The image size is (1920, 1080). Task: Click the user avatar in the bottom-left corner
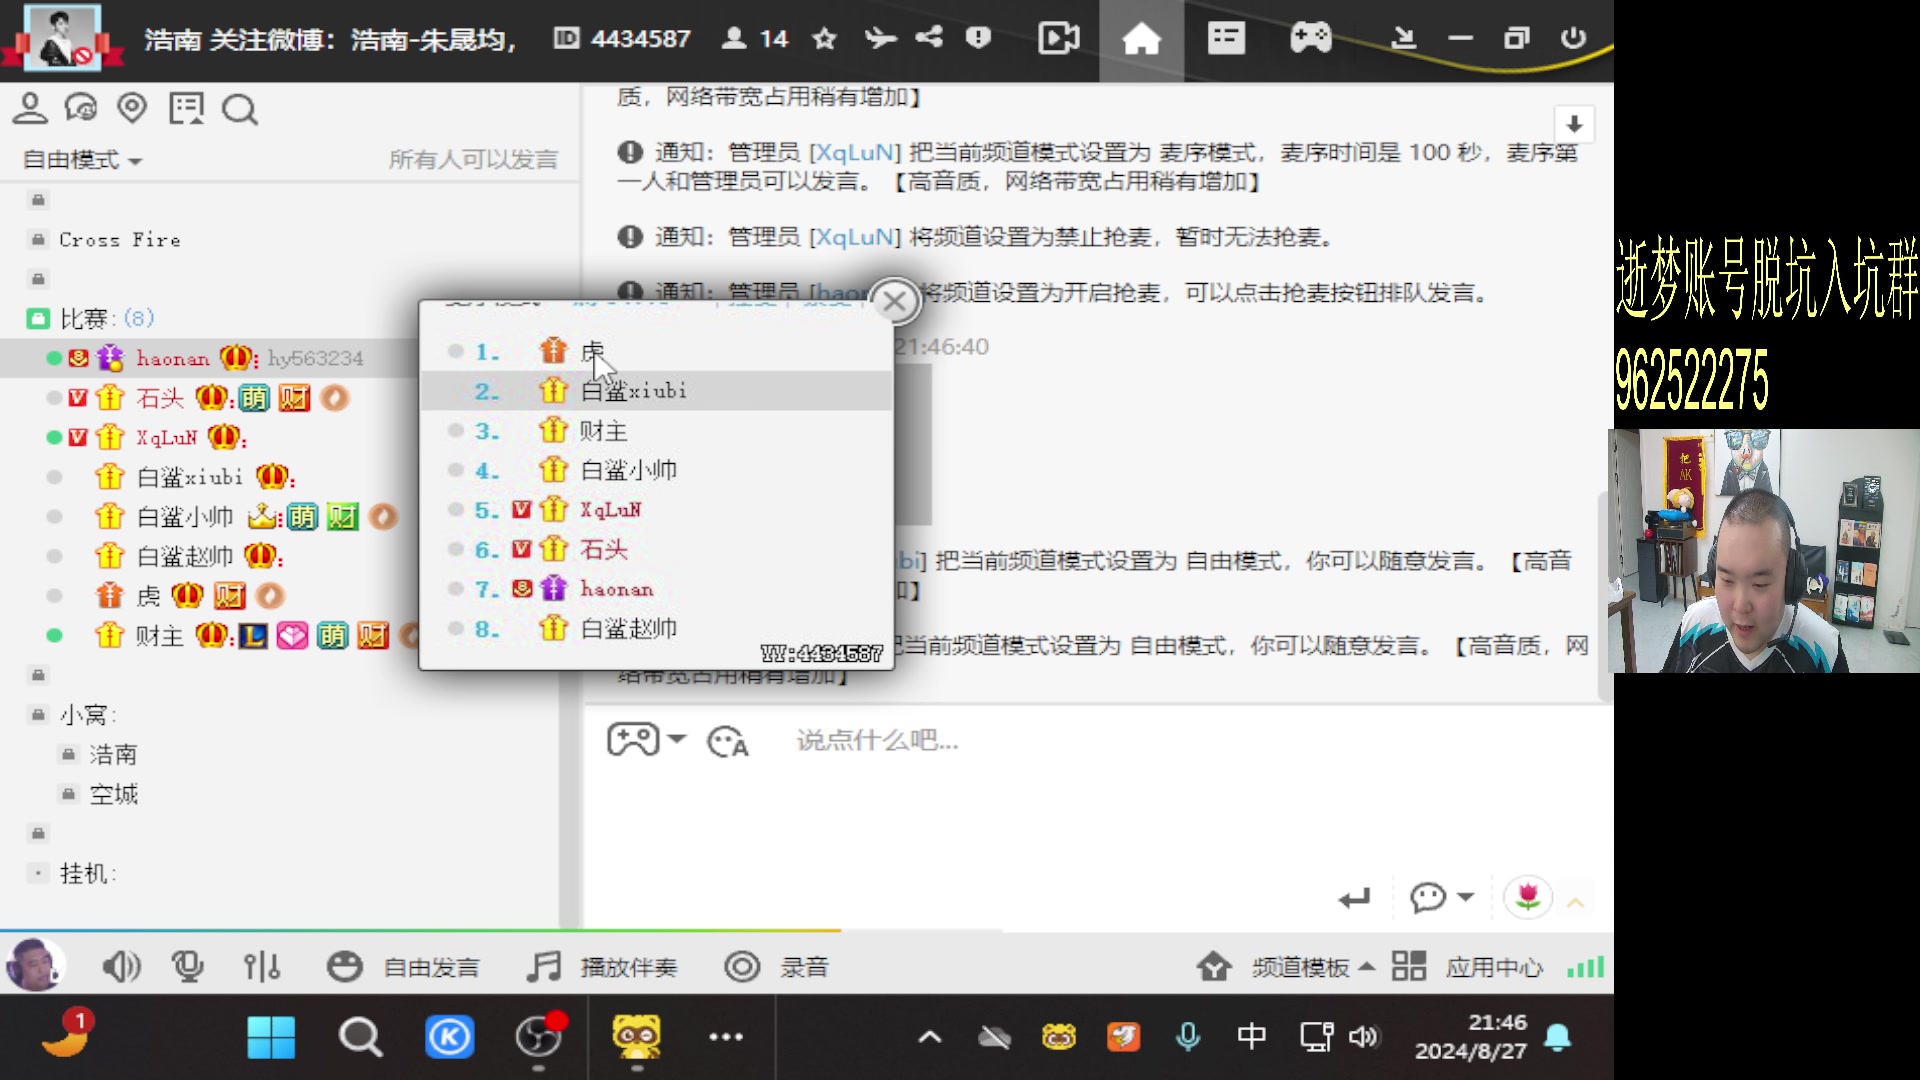pos(34,965)
